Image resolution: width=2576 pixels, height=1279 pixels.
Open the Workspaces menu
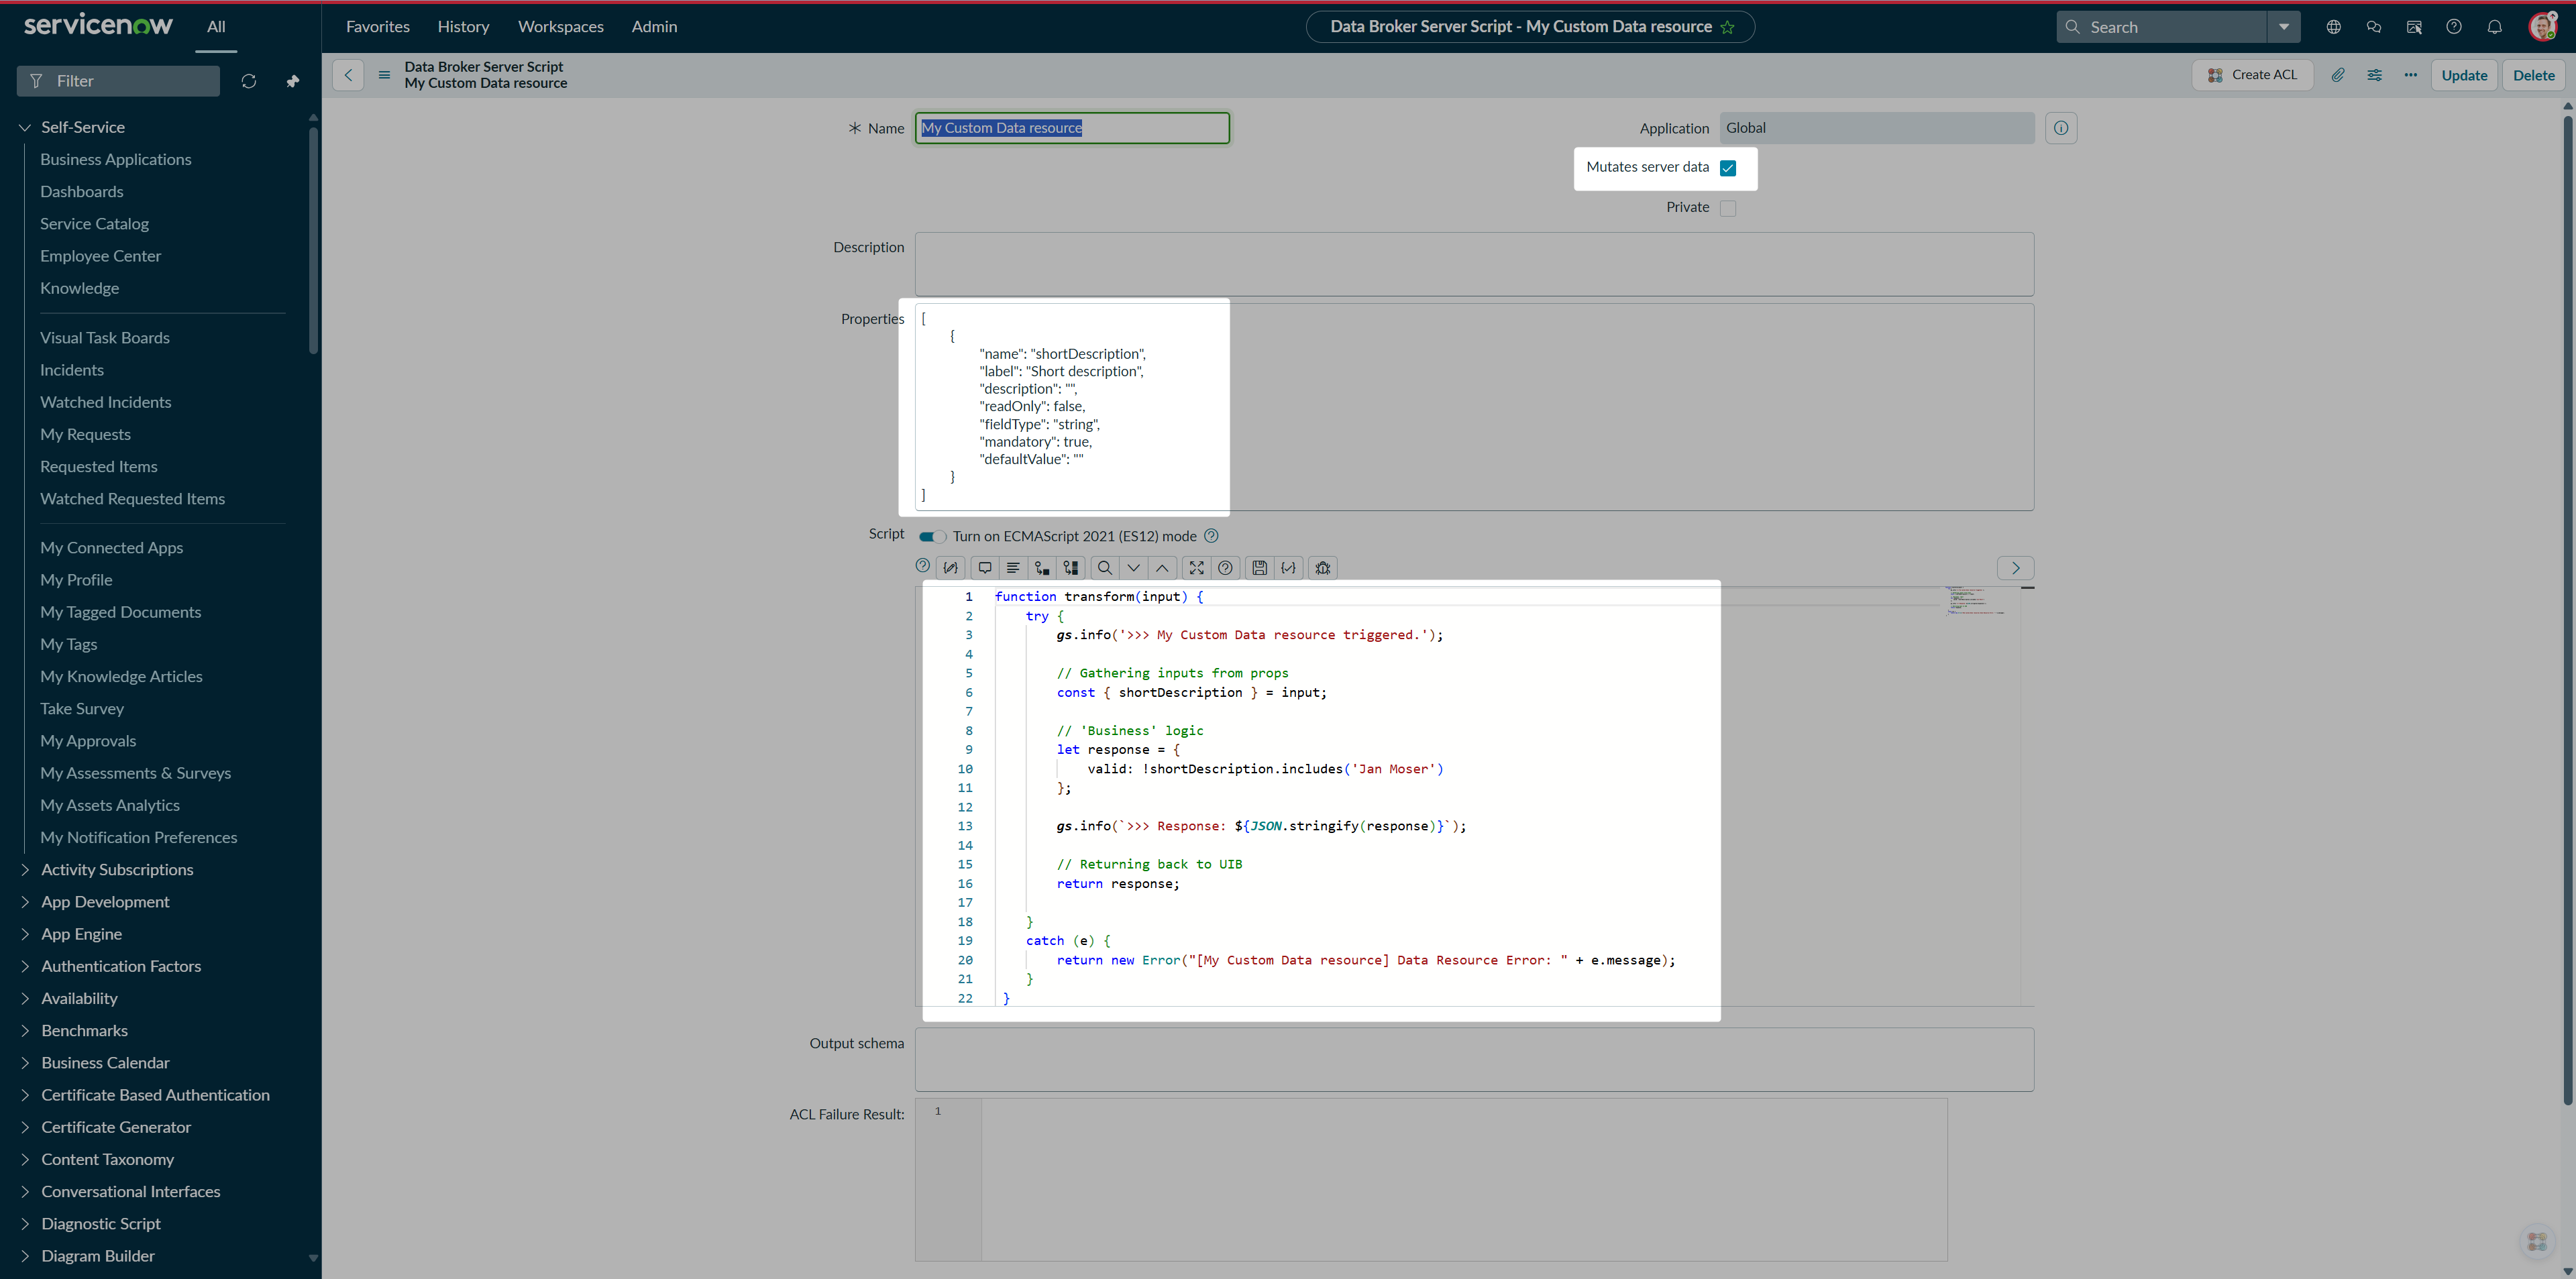(x=560, y=27)
